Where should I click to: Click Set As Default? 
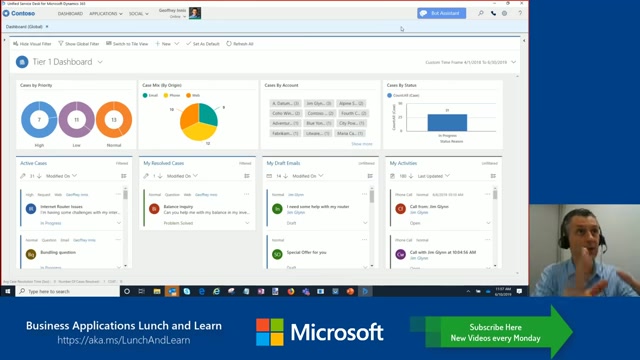pyautogui.click(x=202, y=44)
